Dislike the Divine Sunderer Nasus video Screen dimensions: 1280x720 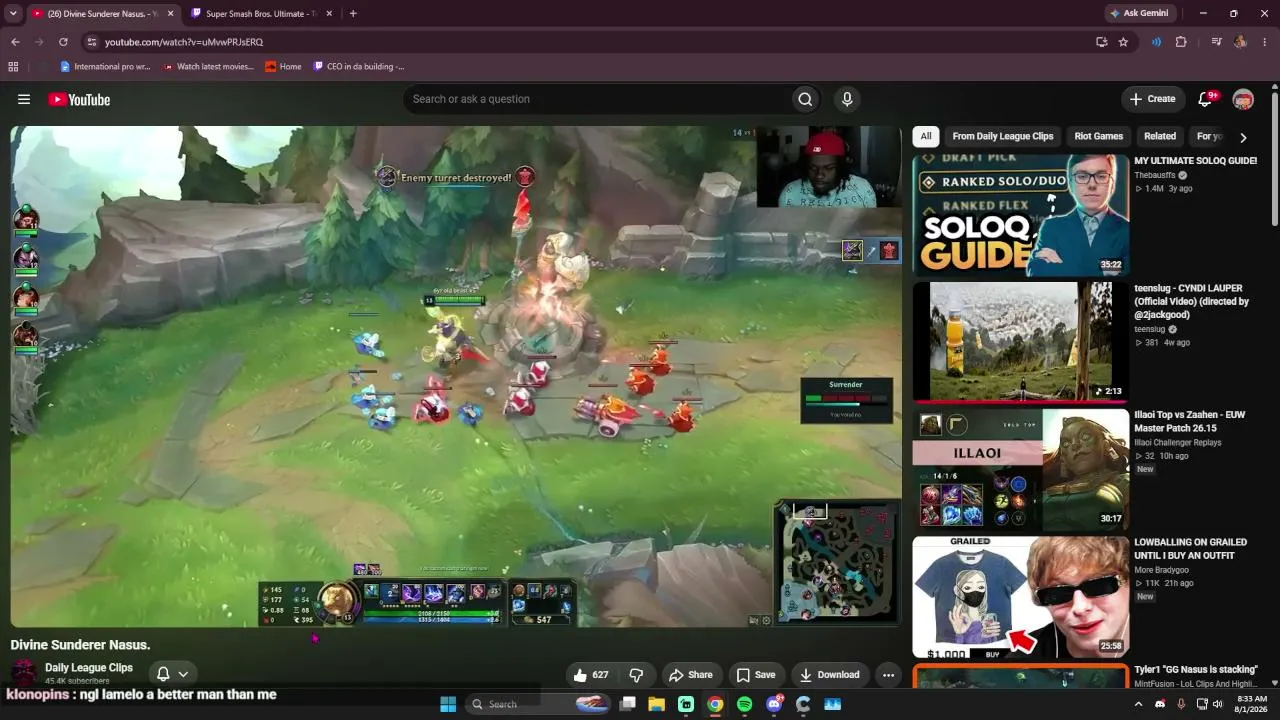pos(636,675)
